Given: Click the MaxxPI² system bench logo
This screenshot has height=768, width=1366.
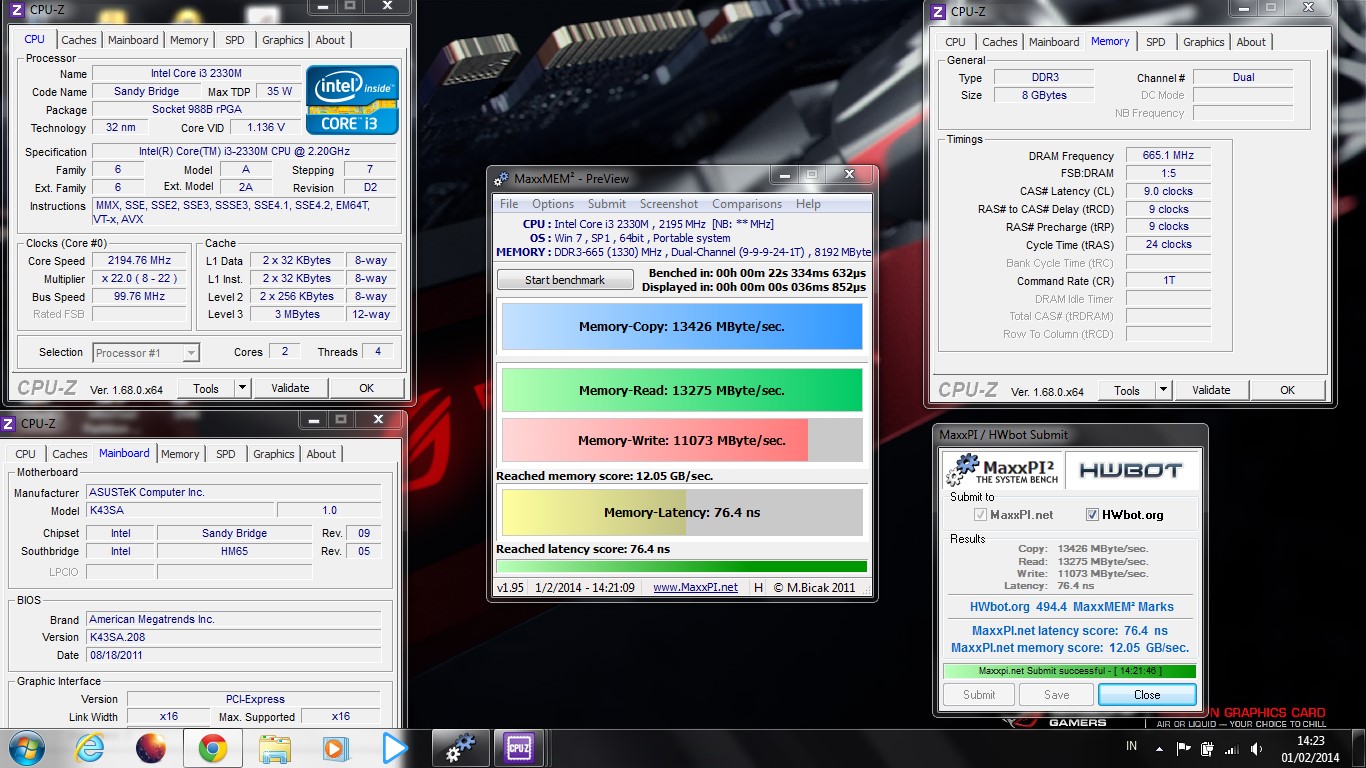Looking at the screenshot, I should click(x=1001, y=469).
